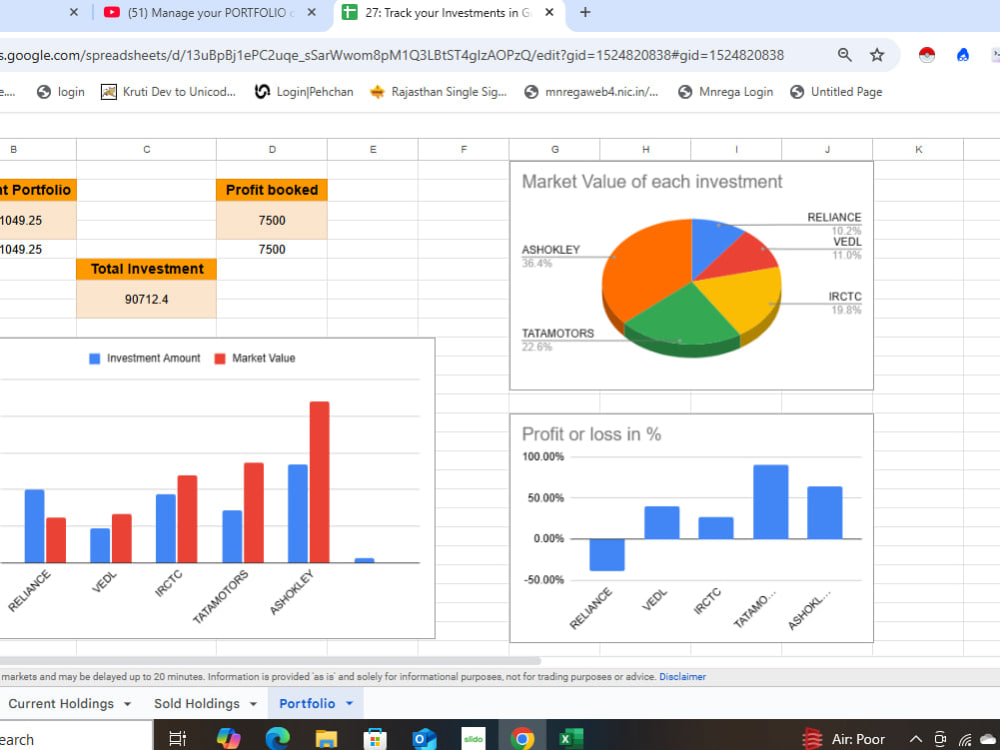Expand Sold Holdings sheet dropdown arrow
The height and width of the screenshot is (750, 1000).
253,704
